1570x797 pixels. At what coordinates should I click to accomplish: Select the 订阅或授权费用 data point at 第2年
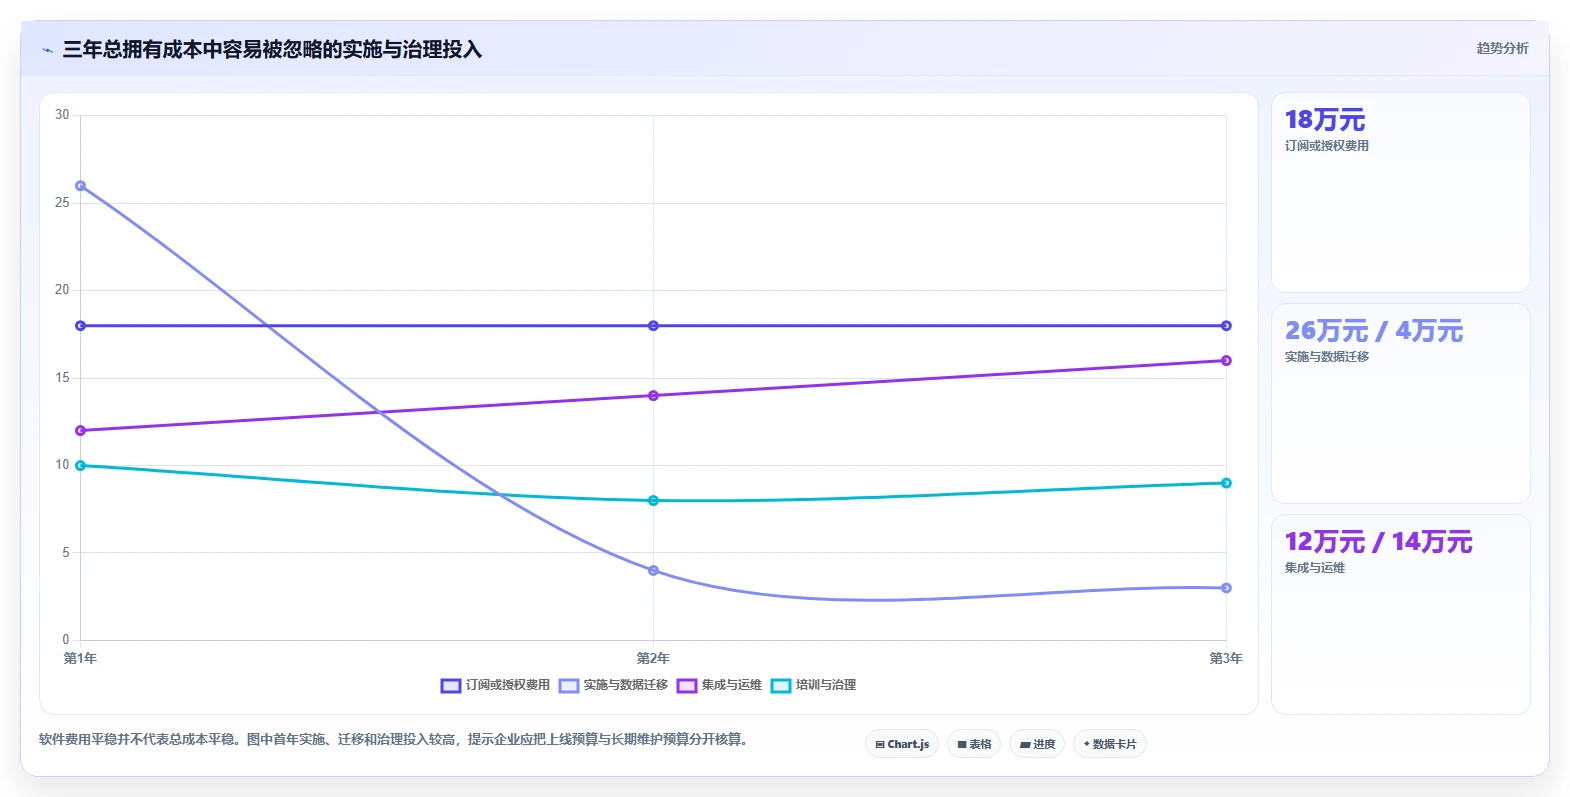click(653, 326)
